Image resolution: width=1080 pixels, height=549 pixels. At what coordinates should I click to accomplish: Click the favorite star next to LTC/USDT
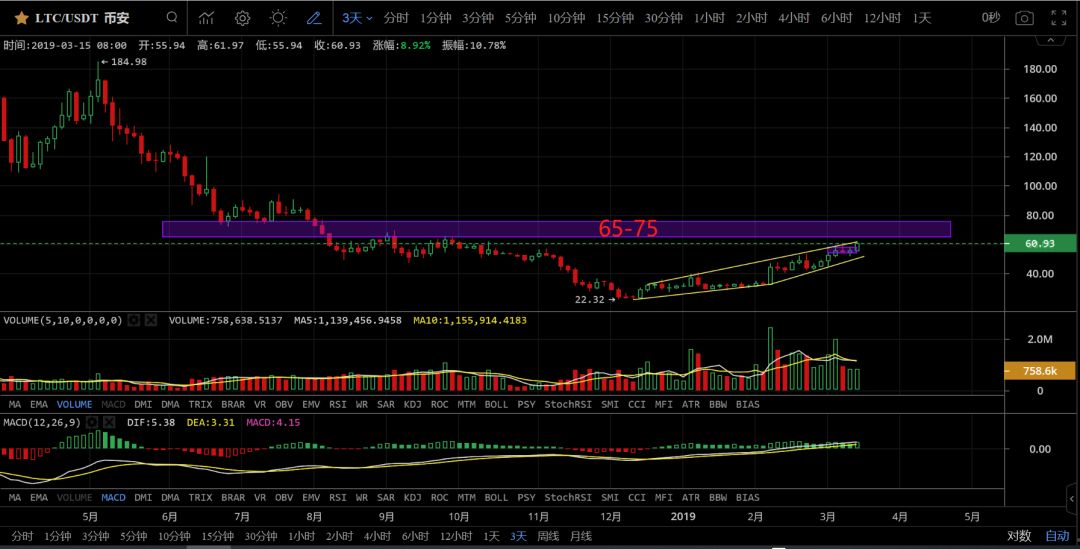coord(21,18)
